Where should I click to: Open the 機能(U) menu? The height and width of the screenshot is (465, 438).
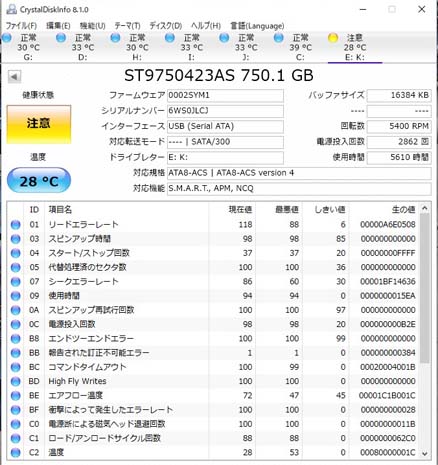coord(93,26)
